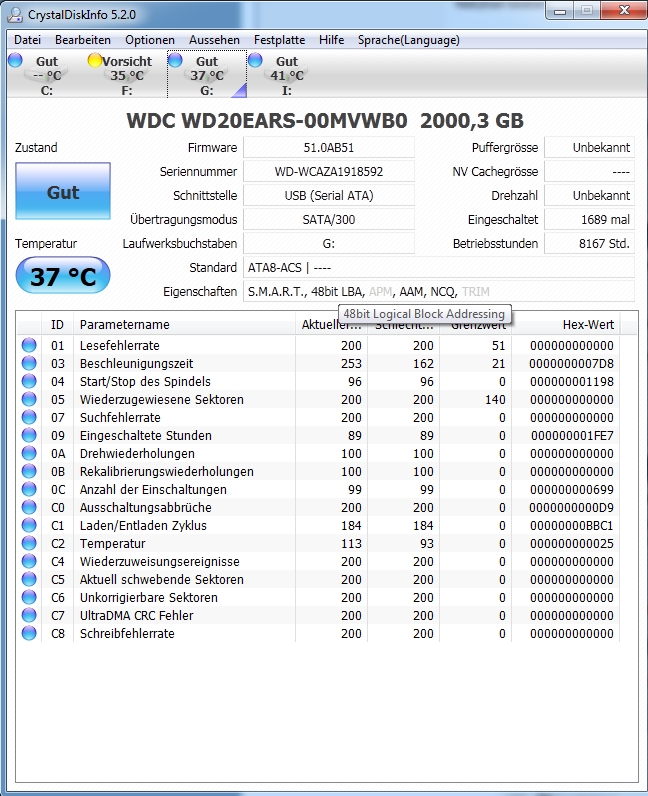
Task: Click the Drehzahl Unbekannt field
Action: pyautogui.click(x=590, y=195)
